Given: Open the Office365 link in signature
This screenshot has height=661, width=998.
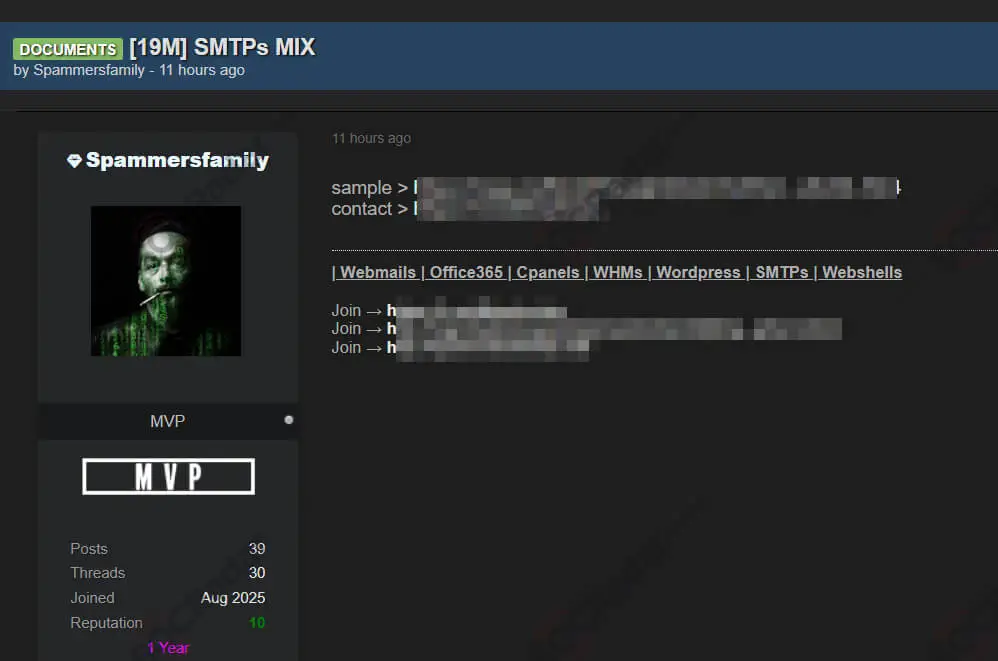Looking at the screenshot, I should pyautogui.click(x=466, y=272).
